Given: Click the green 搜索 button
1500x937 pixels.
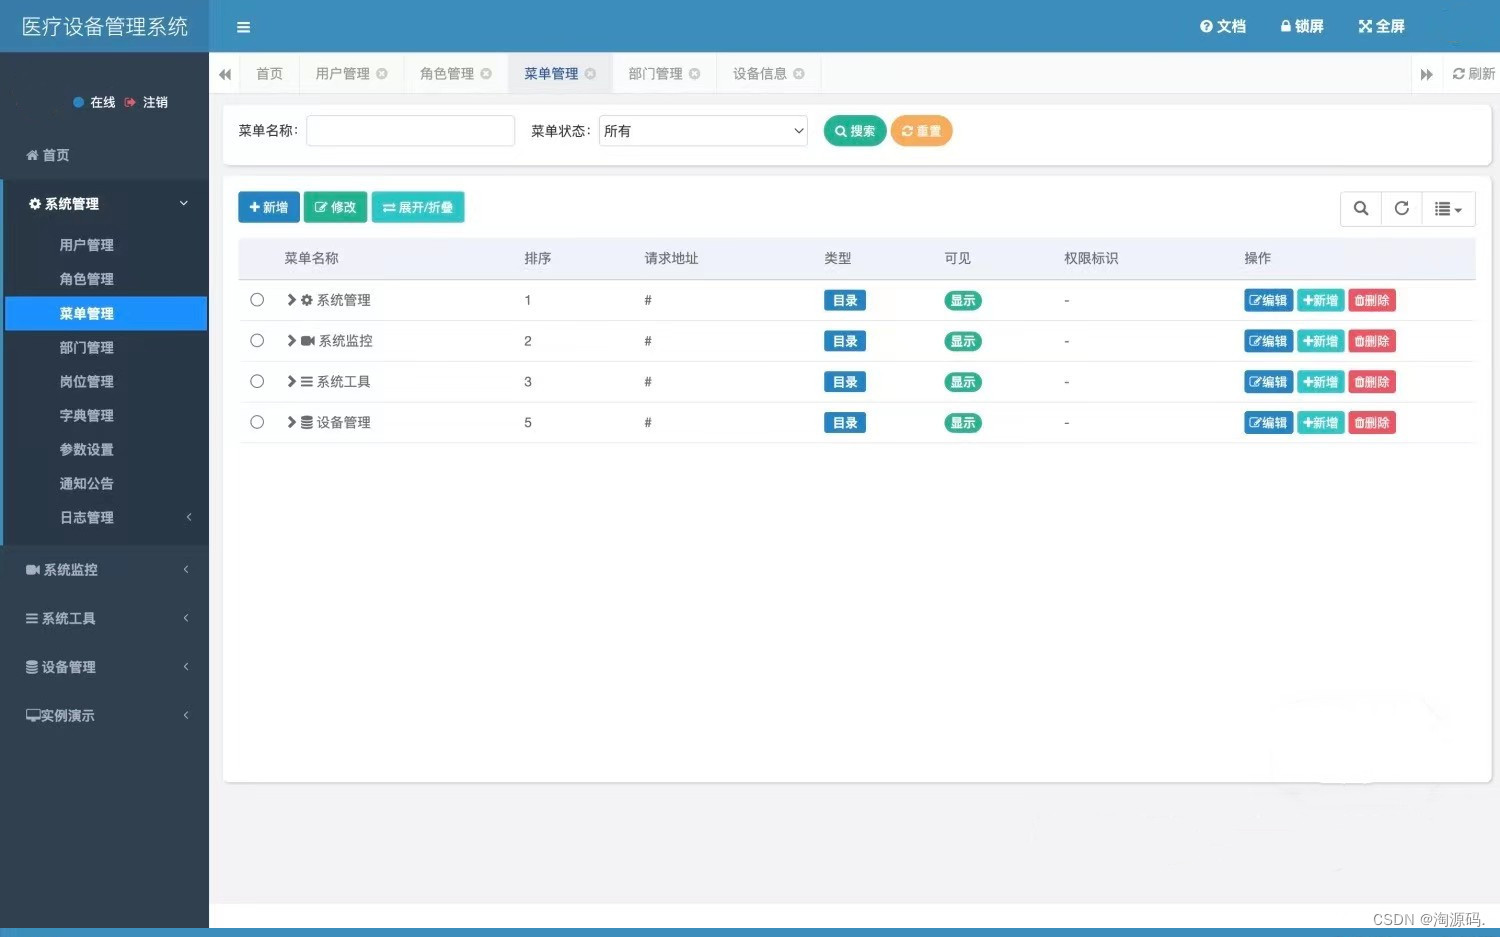Looking at the screenshot, I should coord(855,131).
